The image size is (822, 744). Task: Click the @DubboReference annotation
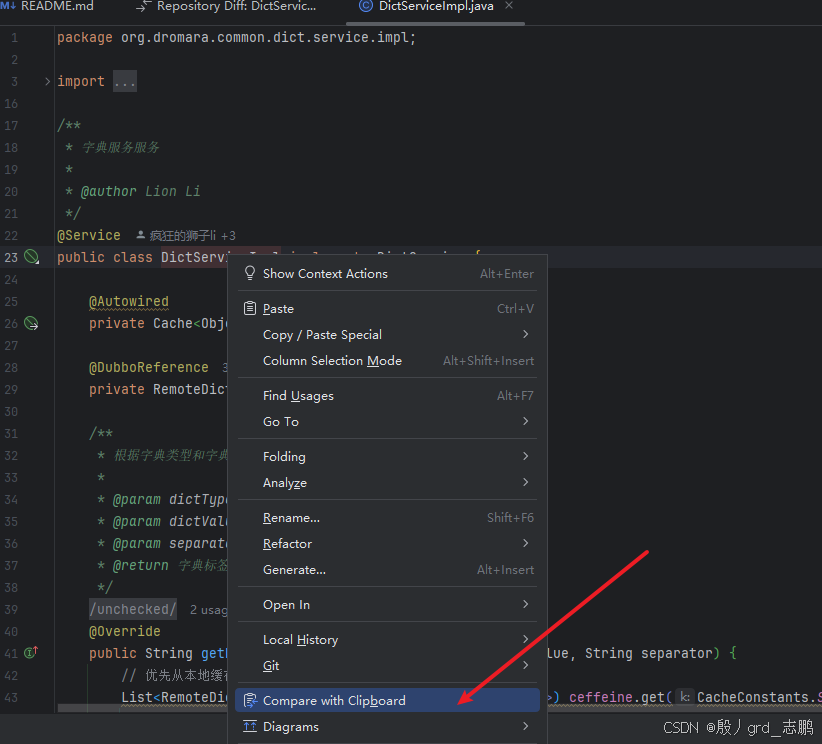tap(149, 367)
